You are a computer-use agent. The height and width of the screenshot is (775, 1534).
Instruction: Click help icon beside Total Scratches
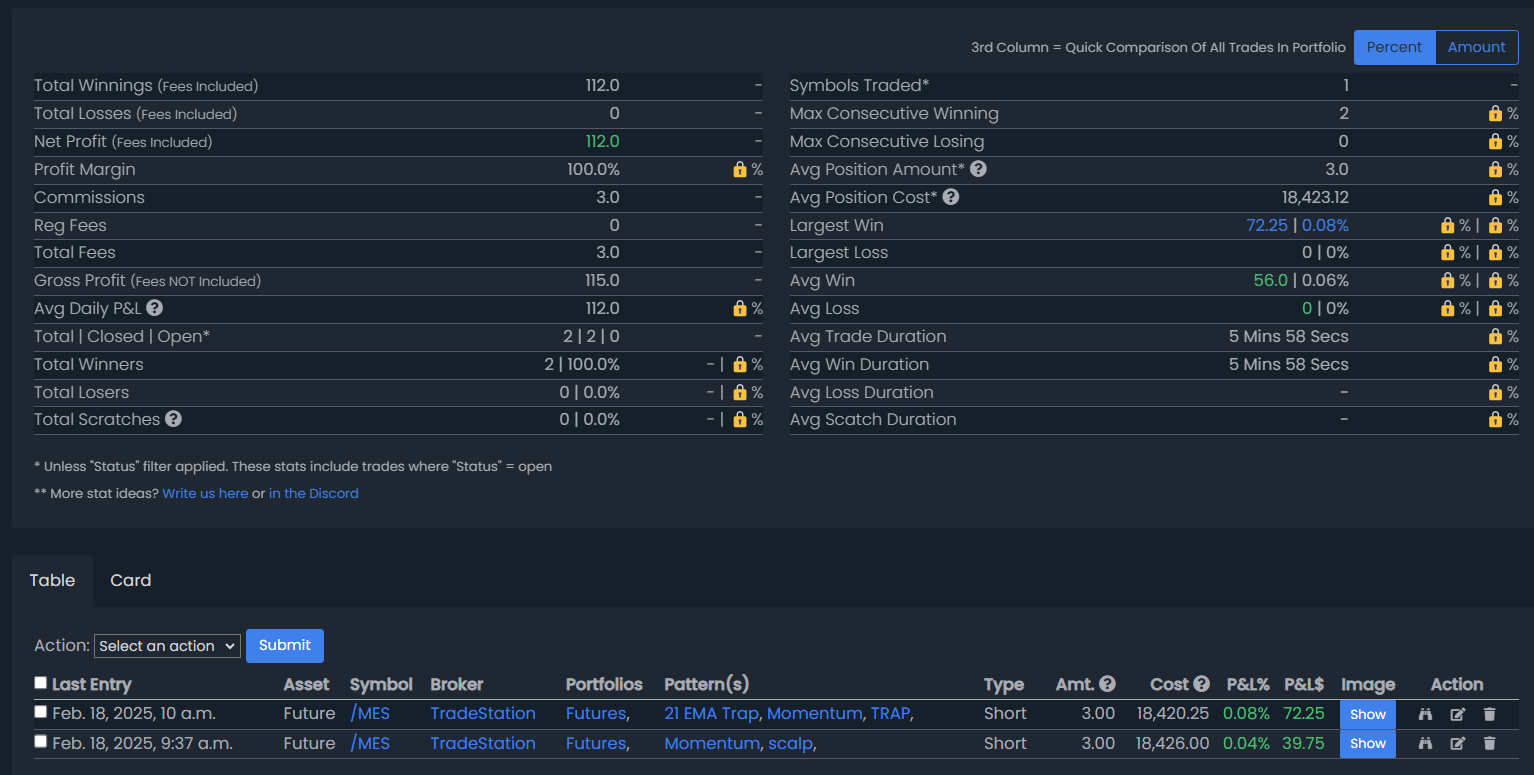[173, 419]
